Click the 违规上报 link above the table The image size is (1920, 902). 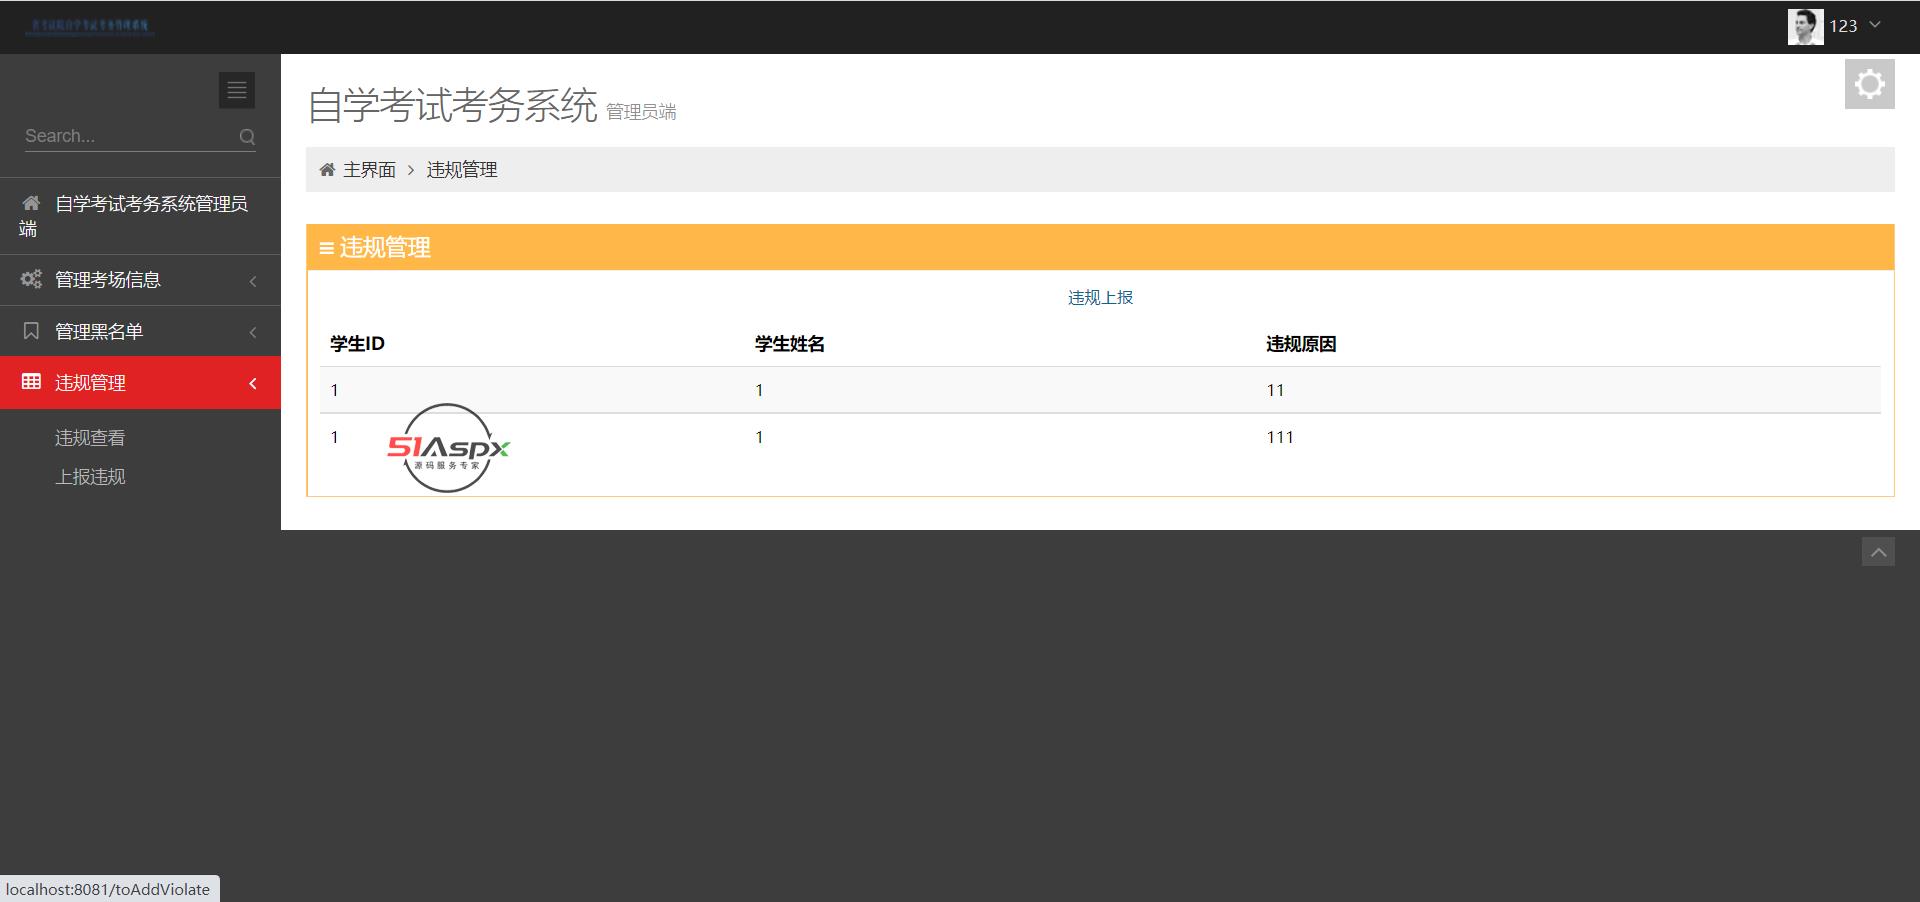(x=1100, y=297)
